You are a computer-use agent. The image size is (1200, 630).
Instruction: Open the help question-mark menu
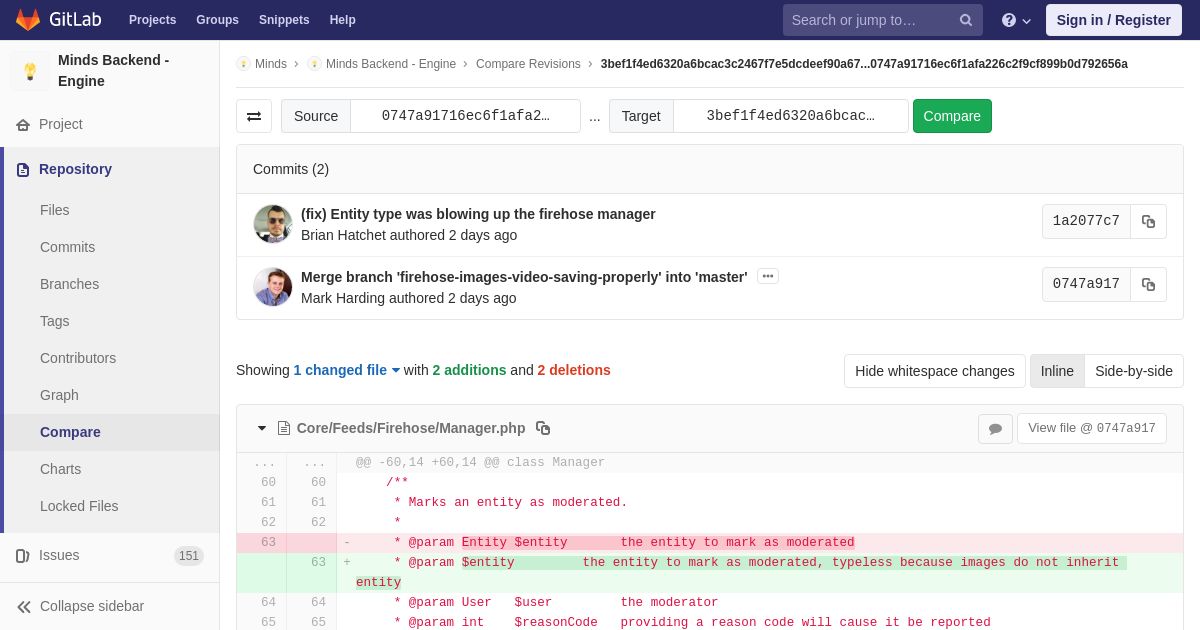click(x=1016, y=20)
